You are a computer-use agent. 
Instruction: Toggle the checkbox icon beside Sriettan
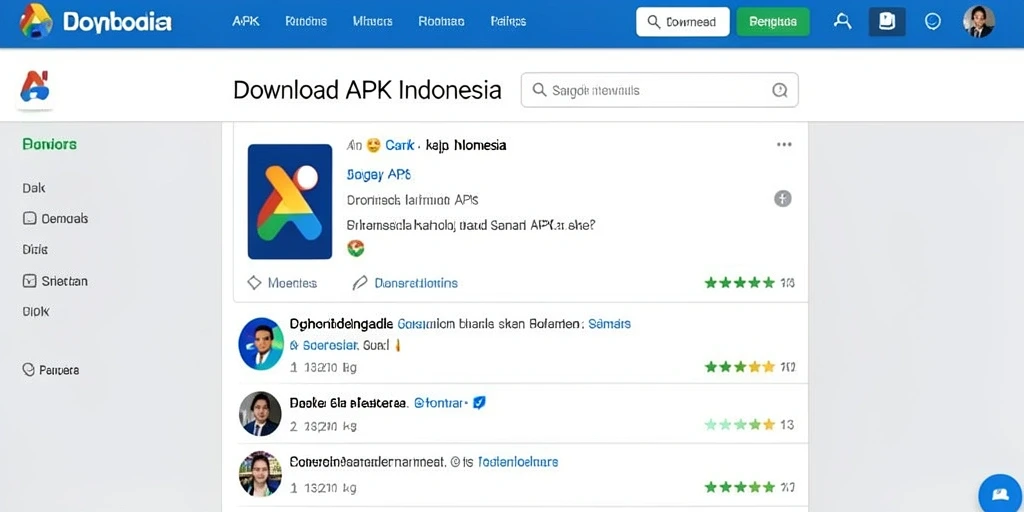point(29,281)
